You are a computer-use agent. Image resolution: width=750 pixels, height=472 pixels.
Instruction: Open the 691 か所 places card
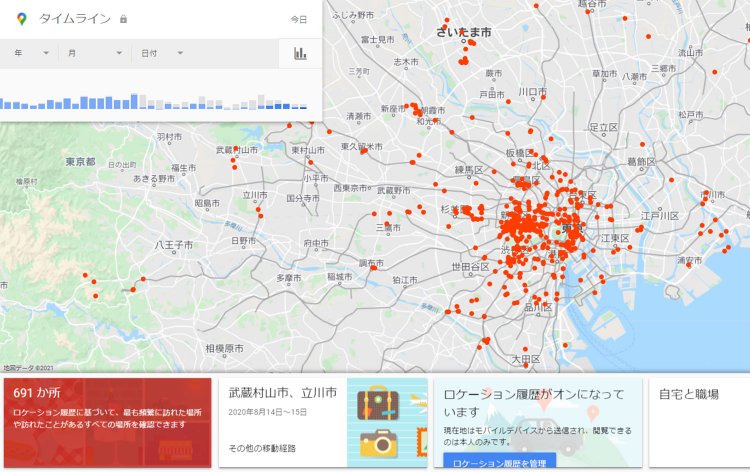108,423
